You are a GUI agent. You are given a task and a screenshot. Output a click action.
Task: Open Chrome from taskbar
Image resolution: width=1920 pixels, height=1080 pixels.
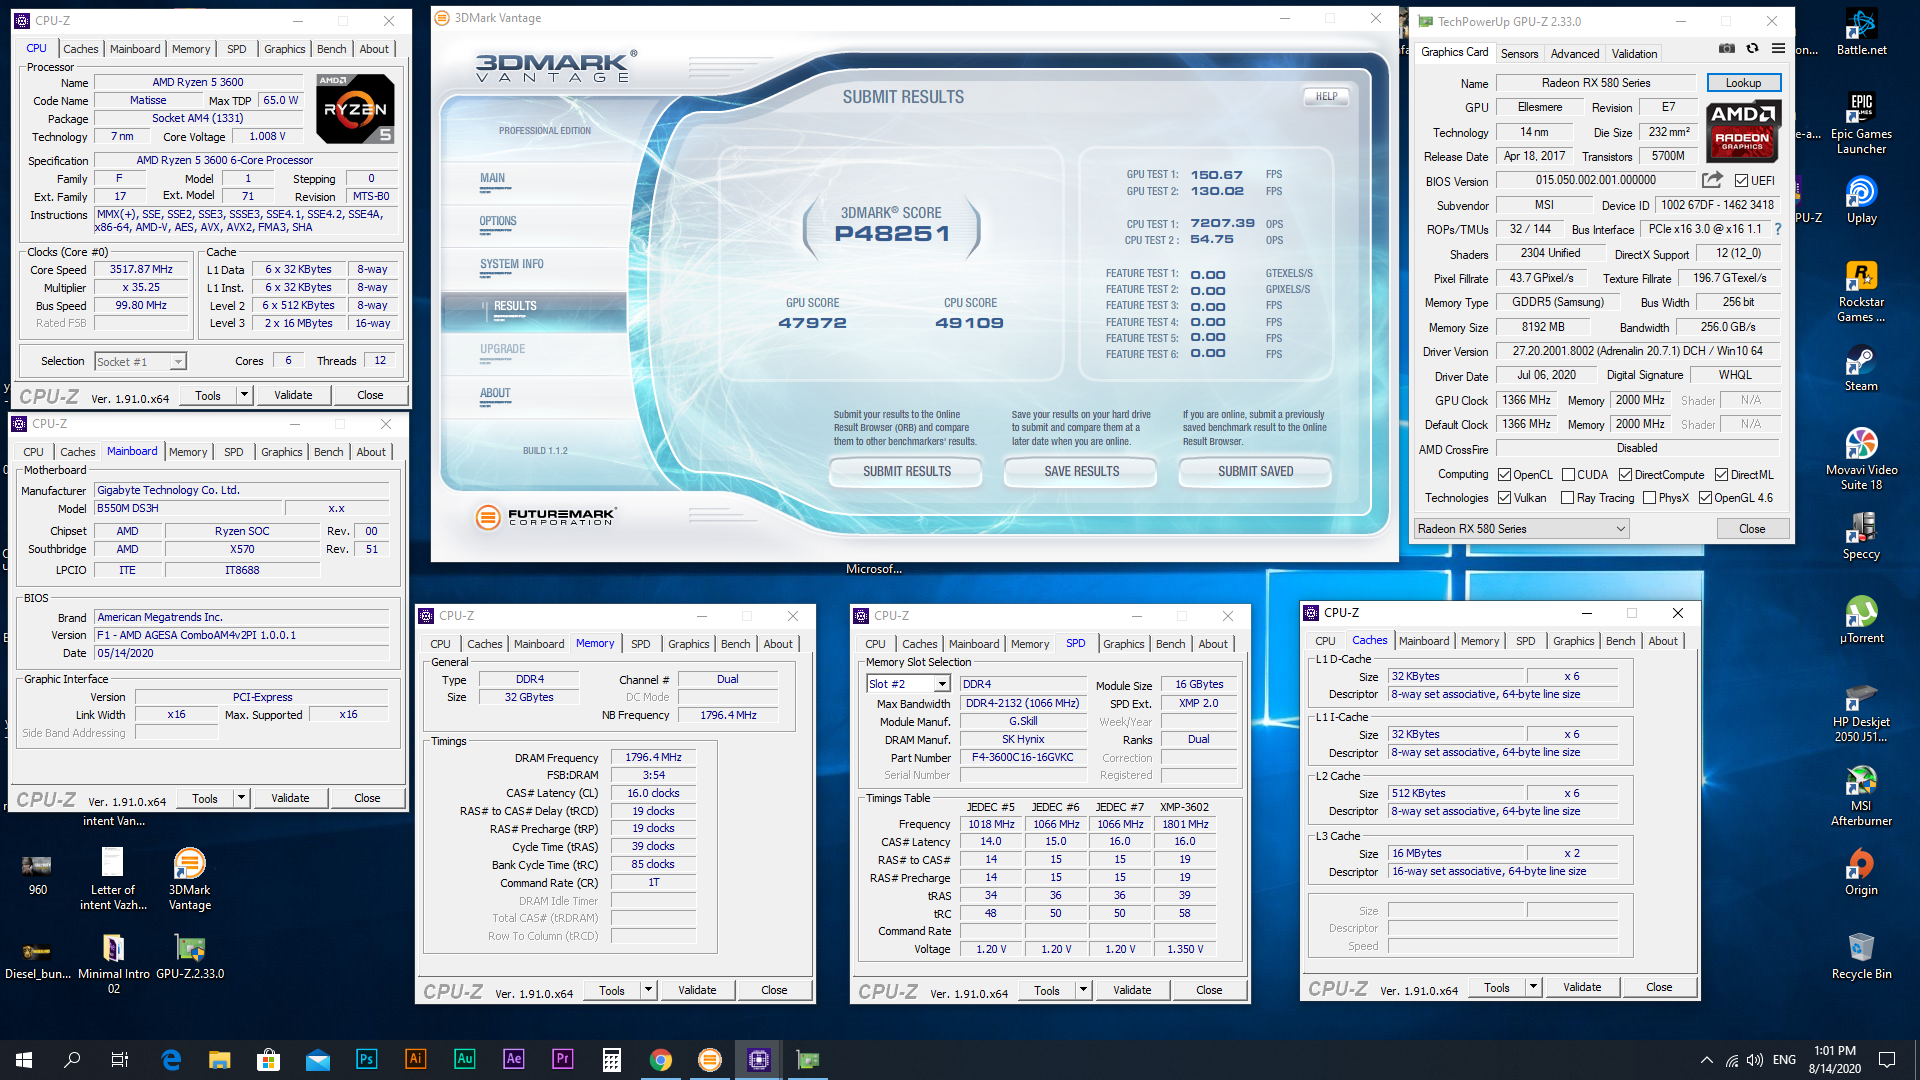660,1059
